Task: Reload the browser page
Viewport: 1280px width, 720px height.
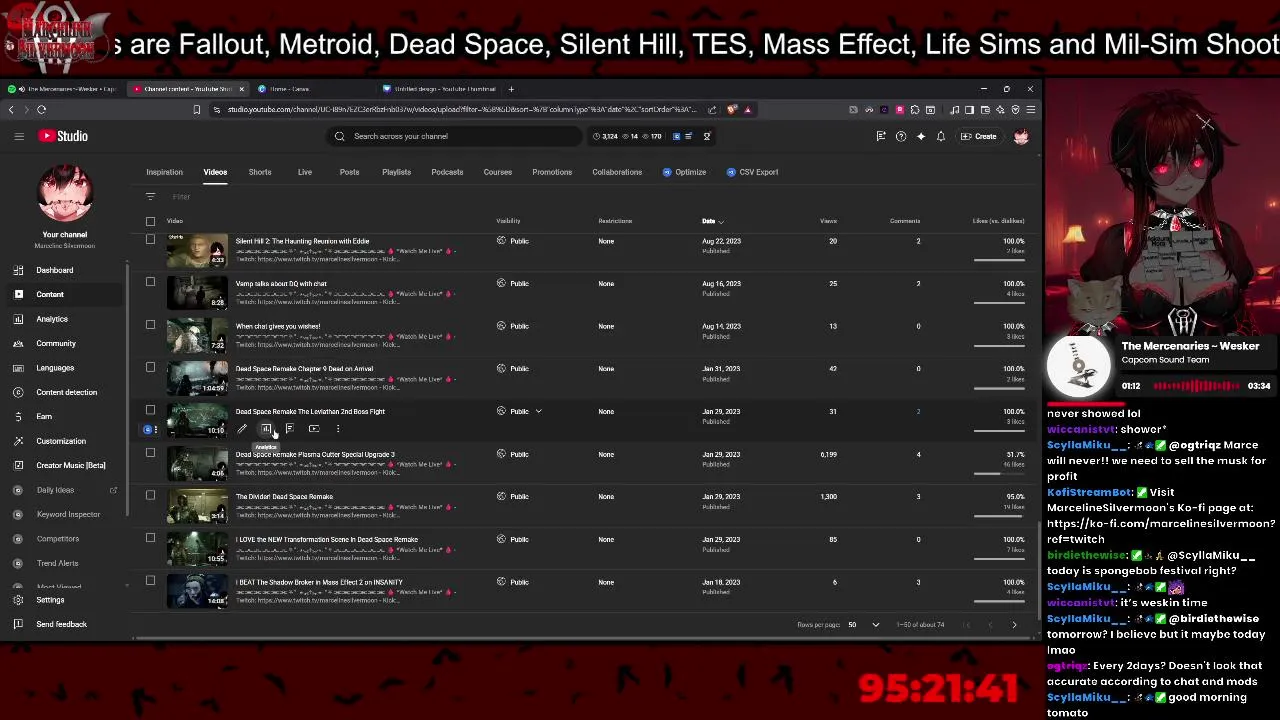Action: (41, 109)
